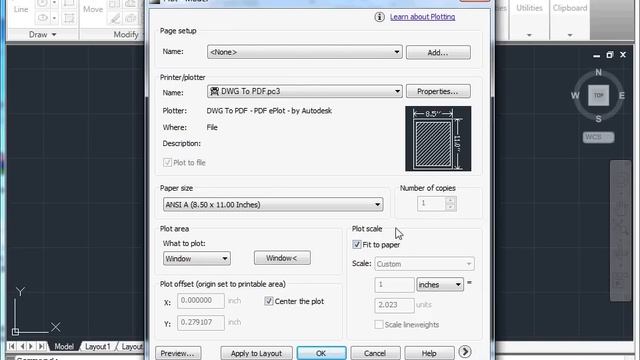Viewport: 640px width, 360px height.
Task: Select the Move tool in ribbon
Action: (x=93, y=9)
